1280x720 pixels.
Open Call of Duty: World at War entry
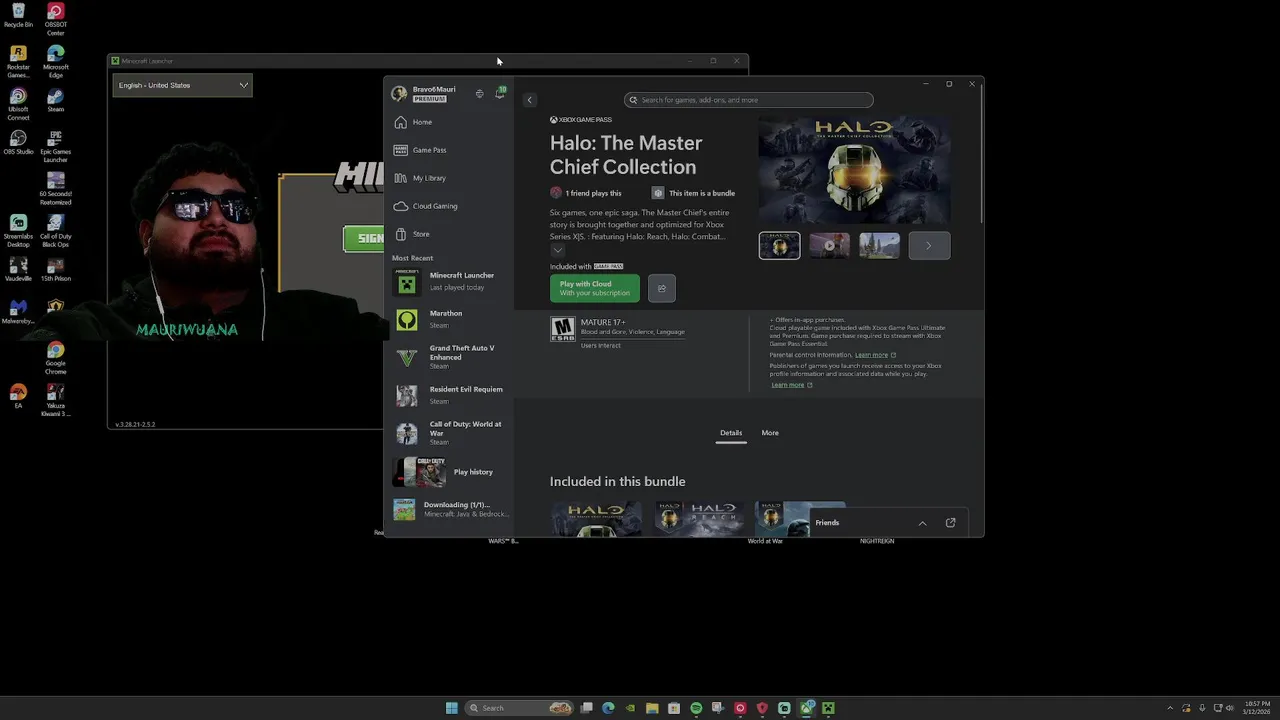(x=449, y=432)
